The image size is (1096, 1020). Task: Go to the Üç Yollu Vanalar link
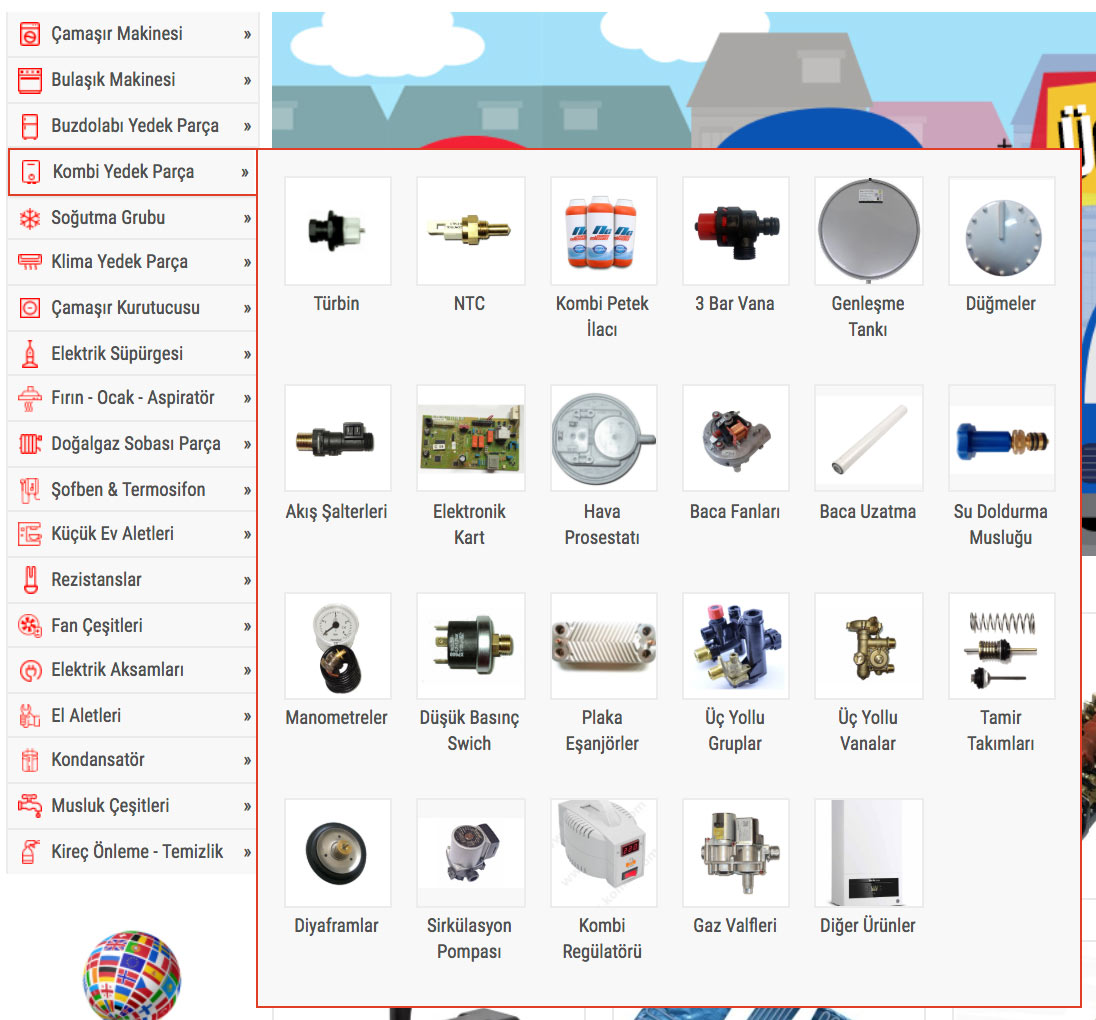point(867,731)
